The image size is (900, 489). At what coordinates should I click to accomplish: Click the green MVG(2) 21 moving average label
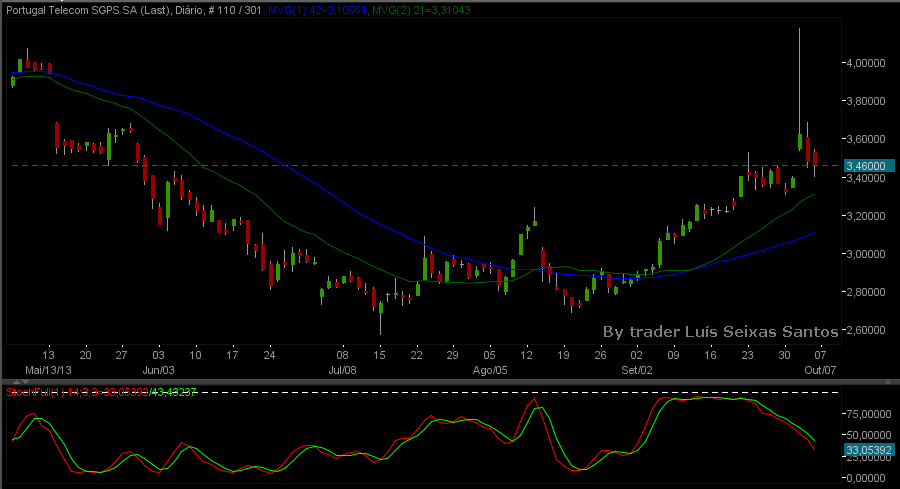(421, 10)
